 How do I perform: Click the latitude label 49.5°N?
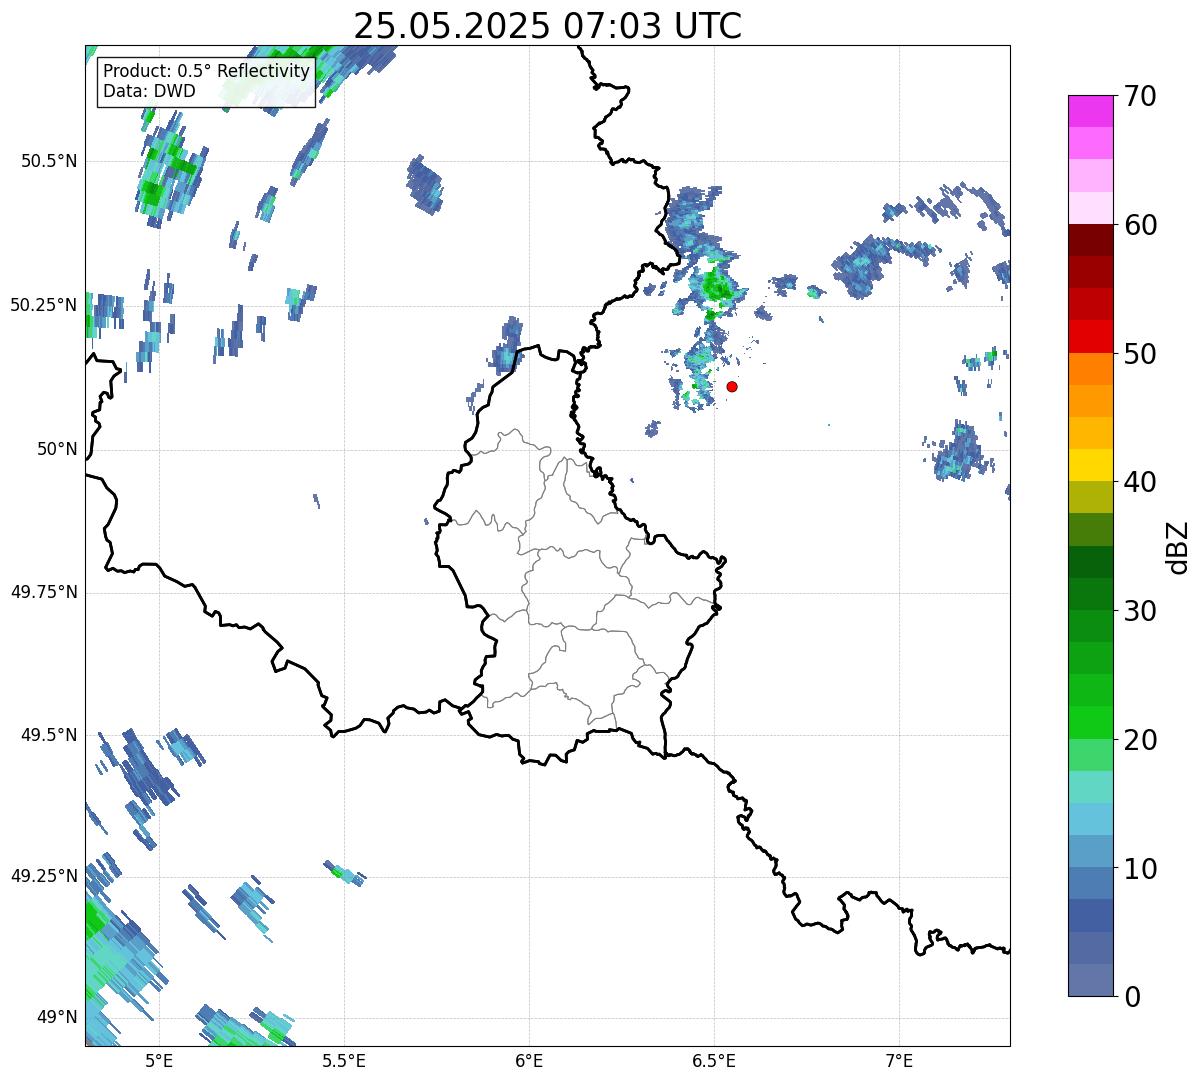tap(49, 735)
